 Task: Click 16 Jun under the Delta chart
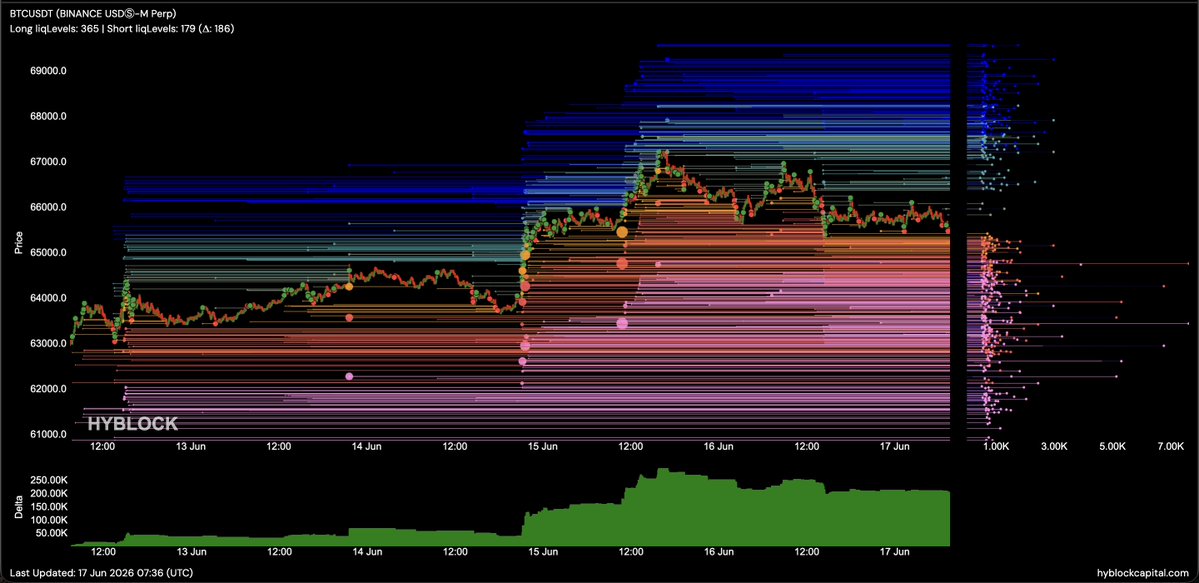point(720,552)
